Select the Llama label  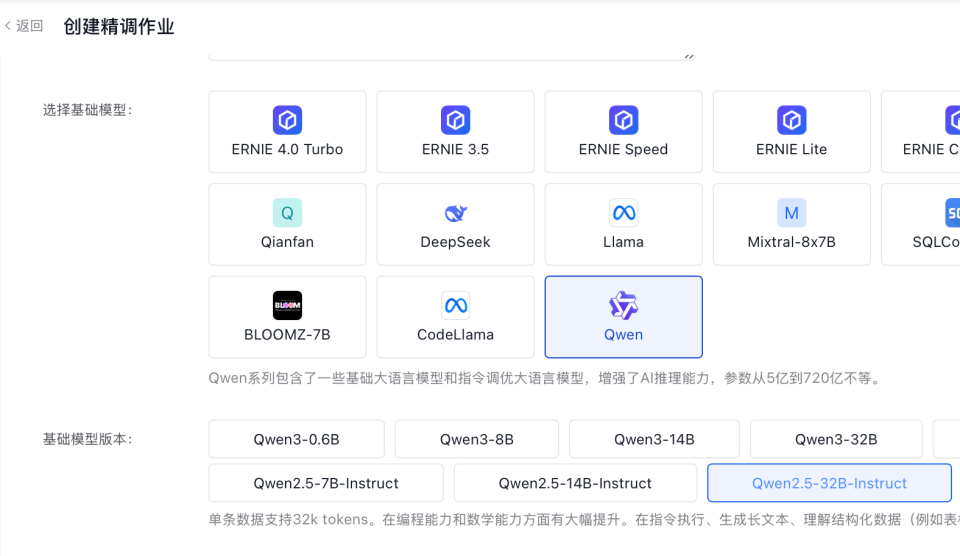(x=623, y=242)
